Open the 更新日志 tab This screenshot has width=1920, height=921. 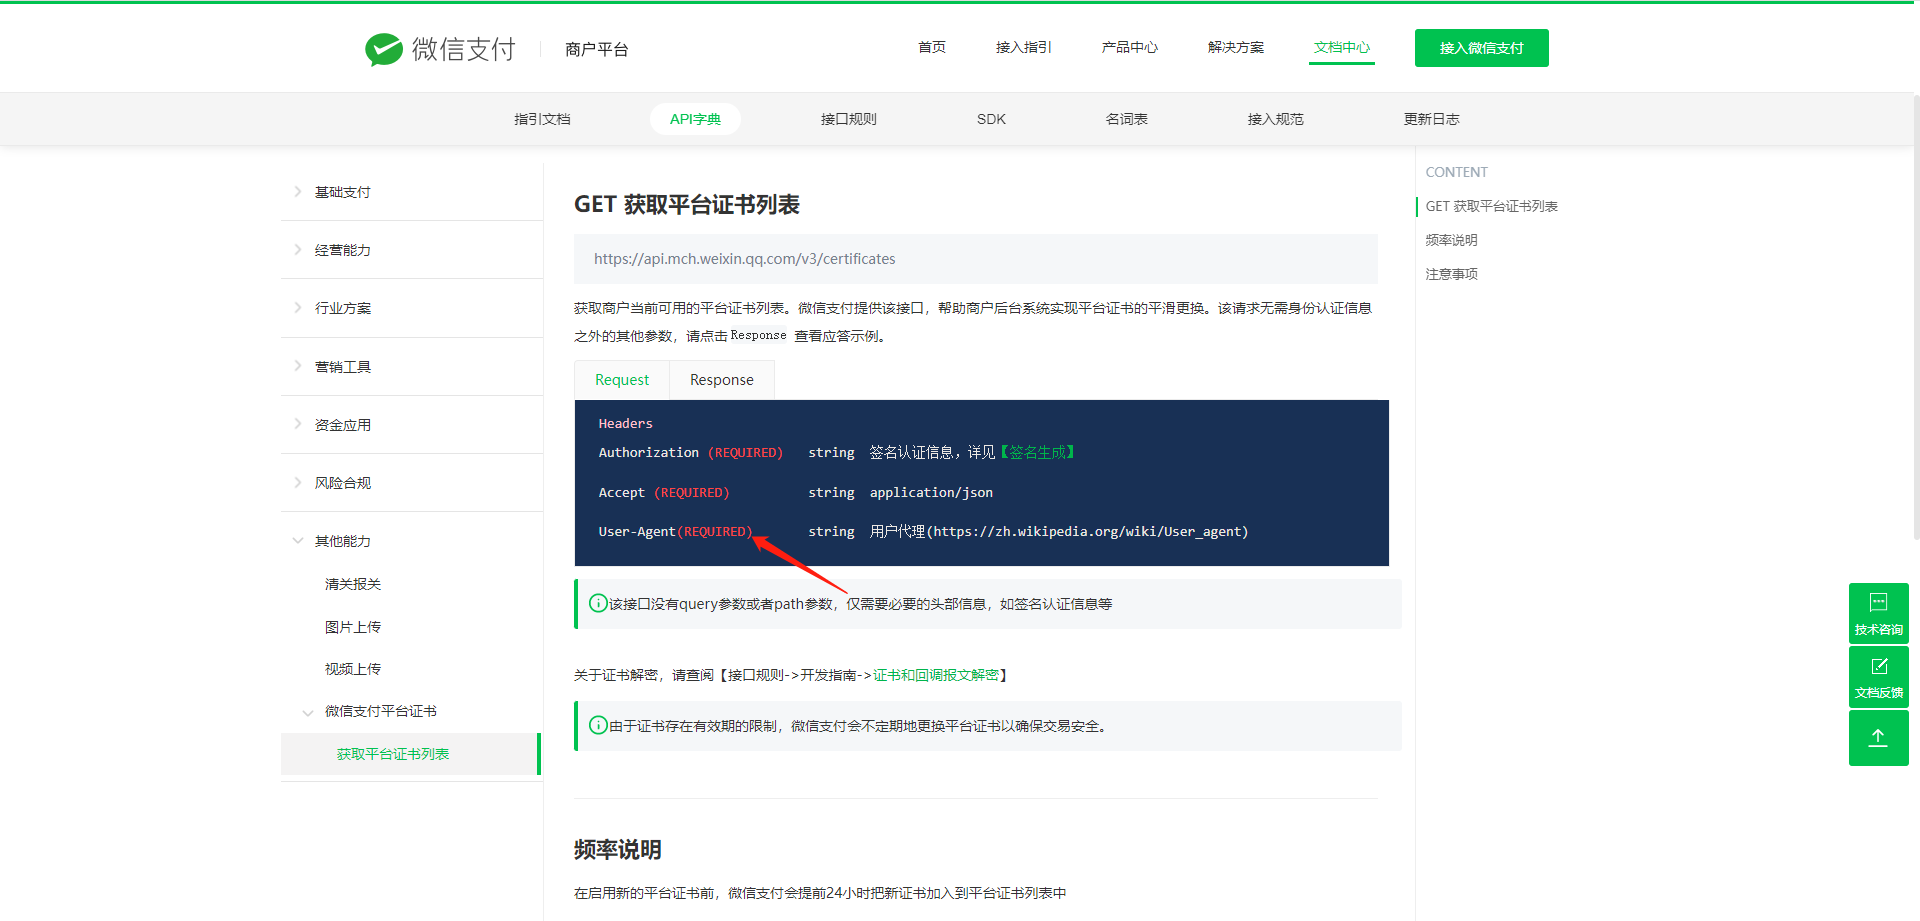(x=1432, y=119)
